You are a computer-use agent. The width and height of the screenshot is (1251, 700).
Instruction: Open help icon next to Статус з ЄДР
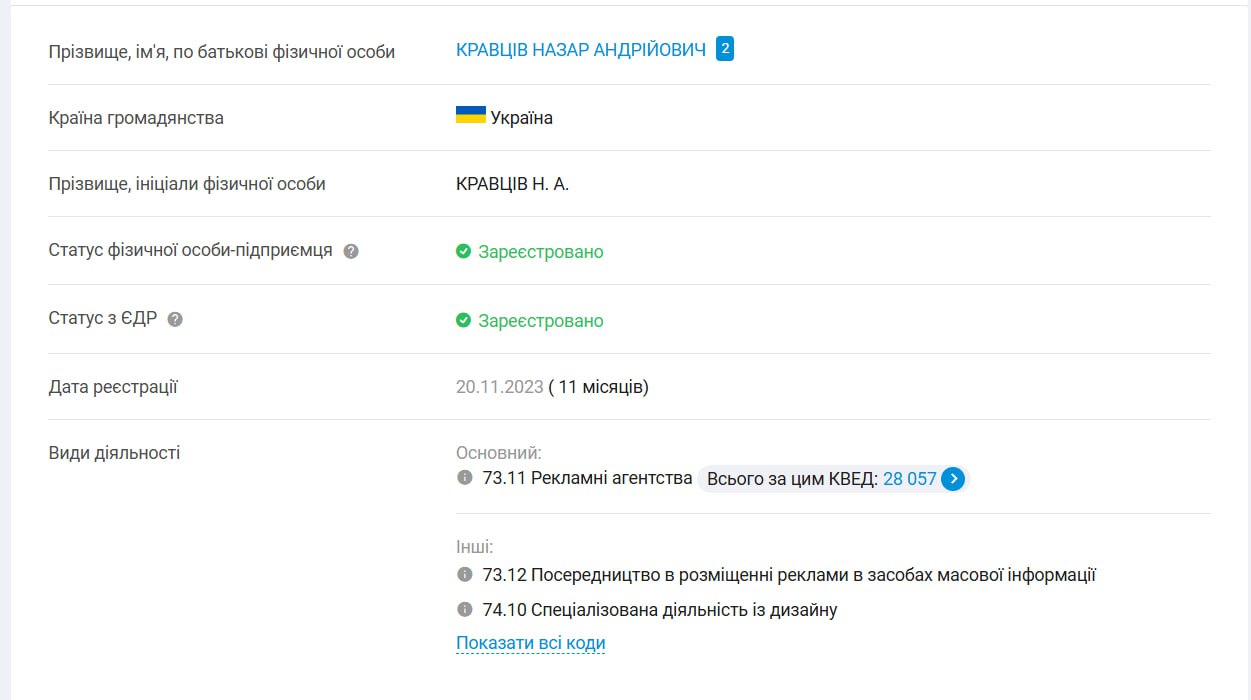click(x=175, y=320)
